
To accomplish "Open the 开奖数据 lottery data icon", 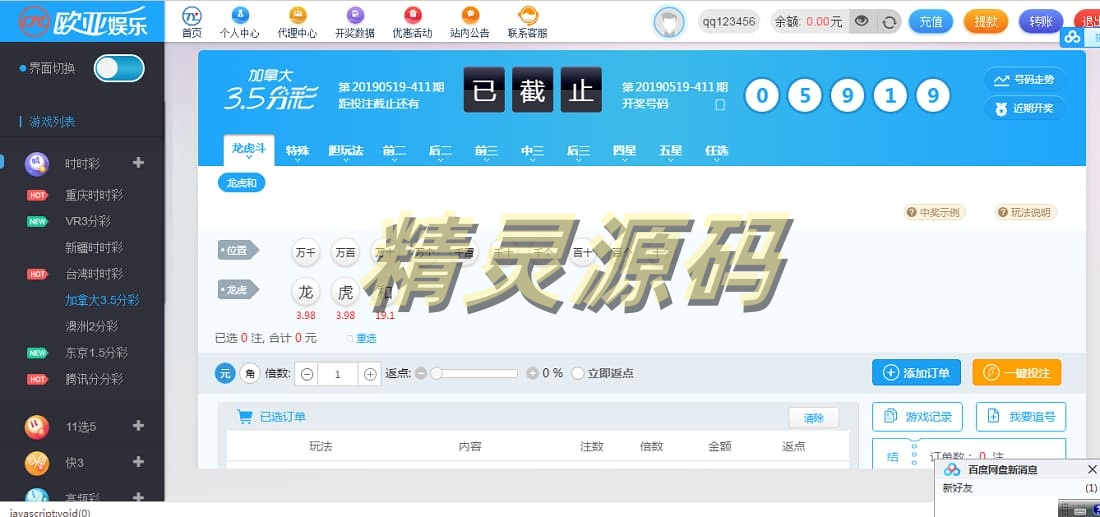I will (x=354, y=16).
